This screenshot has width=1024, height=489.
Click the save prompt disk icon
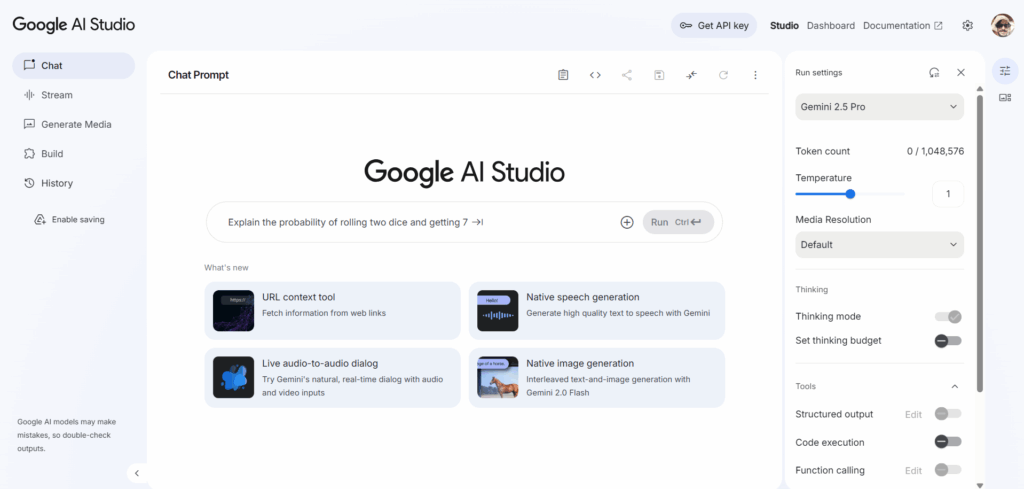coord(659,75)
